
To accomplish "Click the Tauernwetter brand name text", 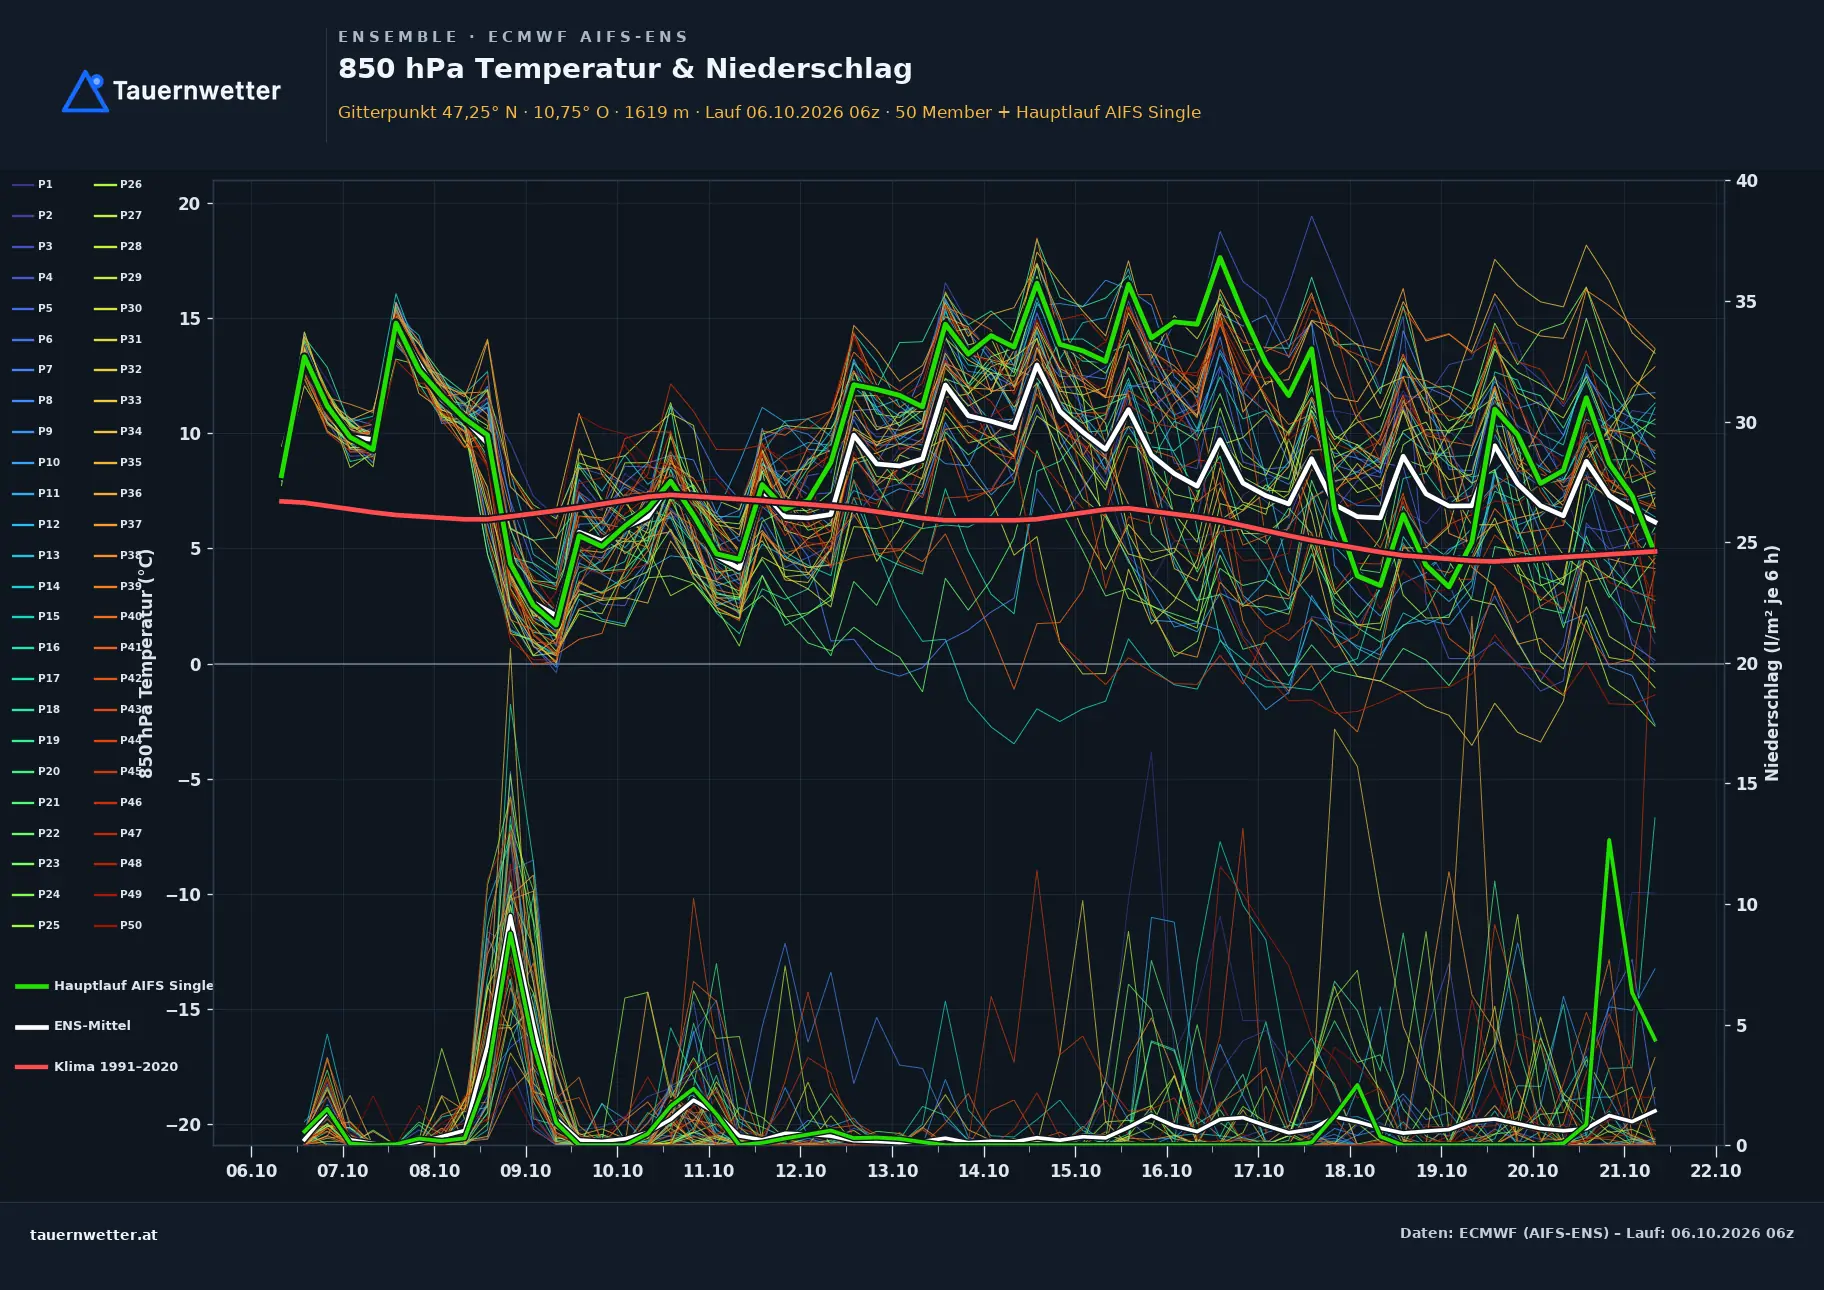I will click(197, 91).
